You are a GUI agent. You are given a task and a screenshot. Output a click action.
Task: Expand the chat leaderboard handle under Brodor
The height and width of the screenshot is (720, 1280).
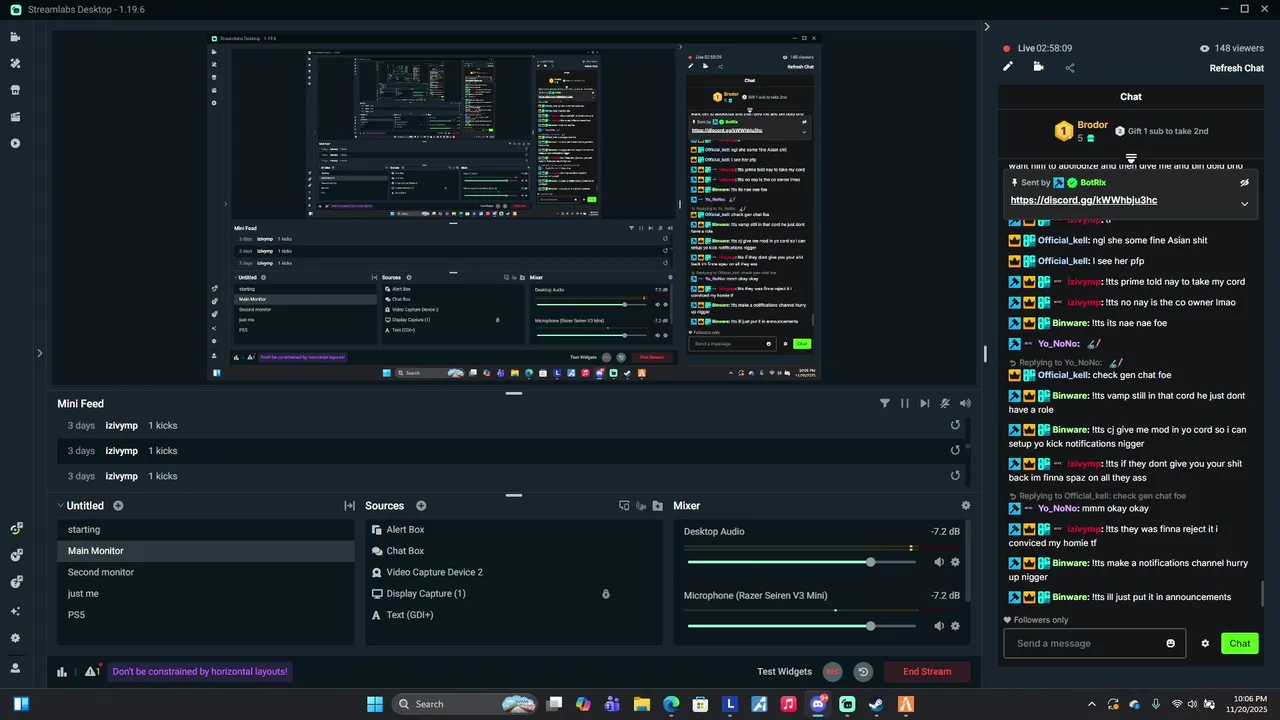[x=1131, y=158]
